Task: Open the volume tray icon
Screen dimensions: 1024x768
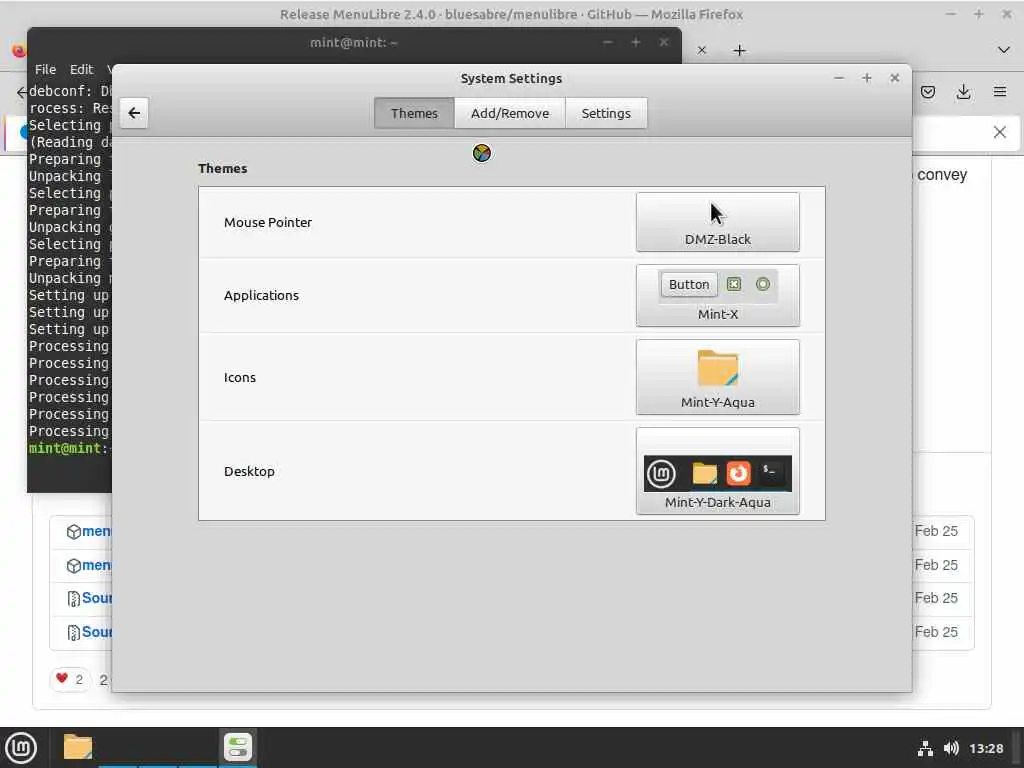Action: 951,748
